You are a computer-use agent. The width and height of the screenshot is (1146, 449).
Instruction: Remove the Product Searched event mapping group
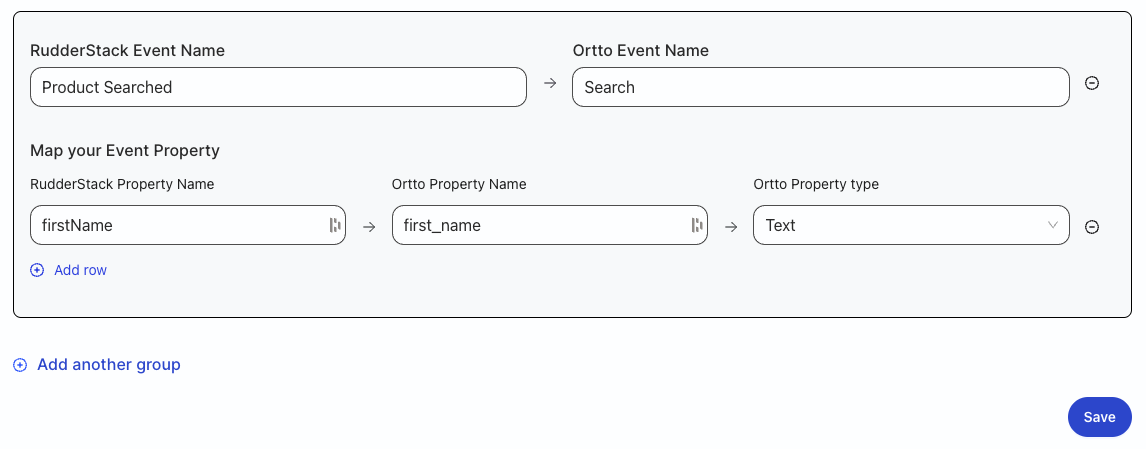1091,83
